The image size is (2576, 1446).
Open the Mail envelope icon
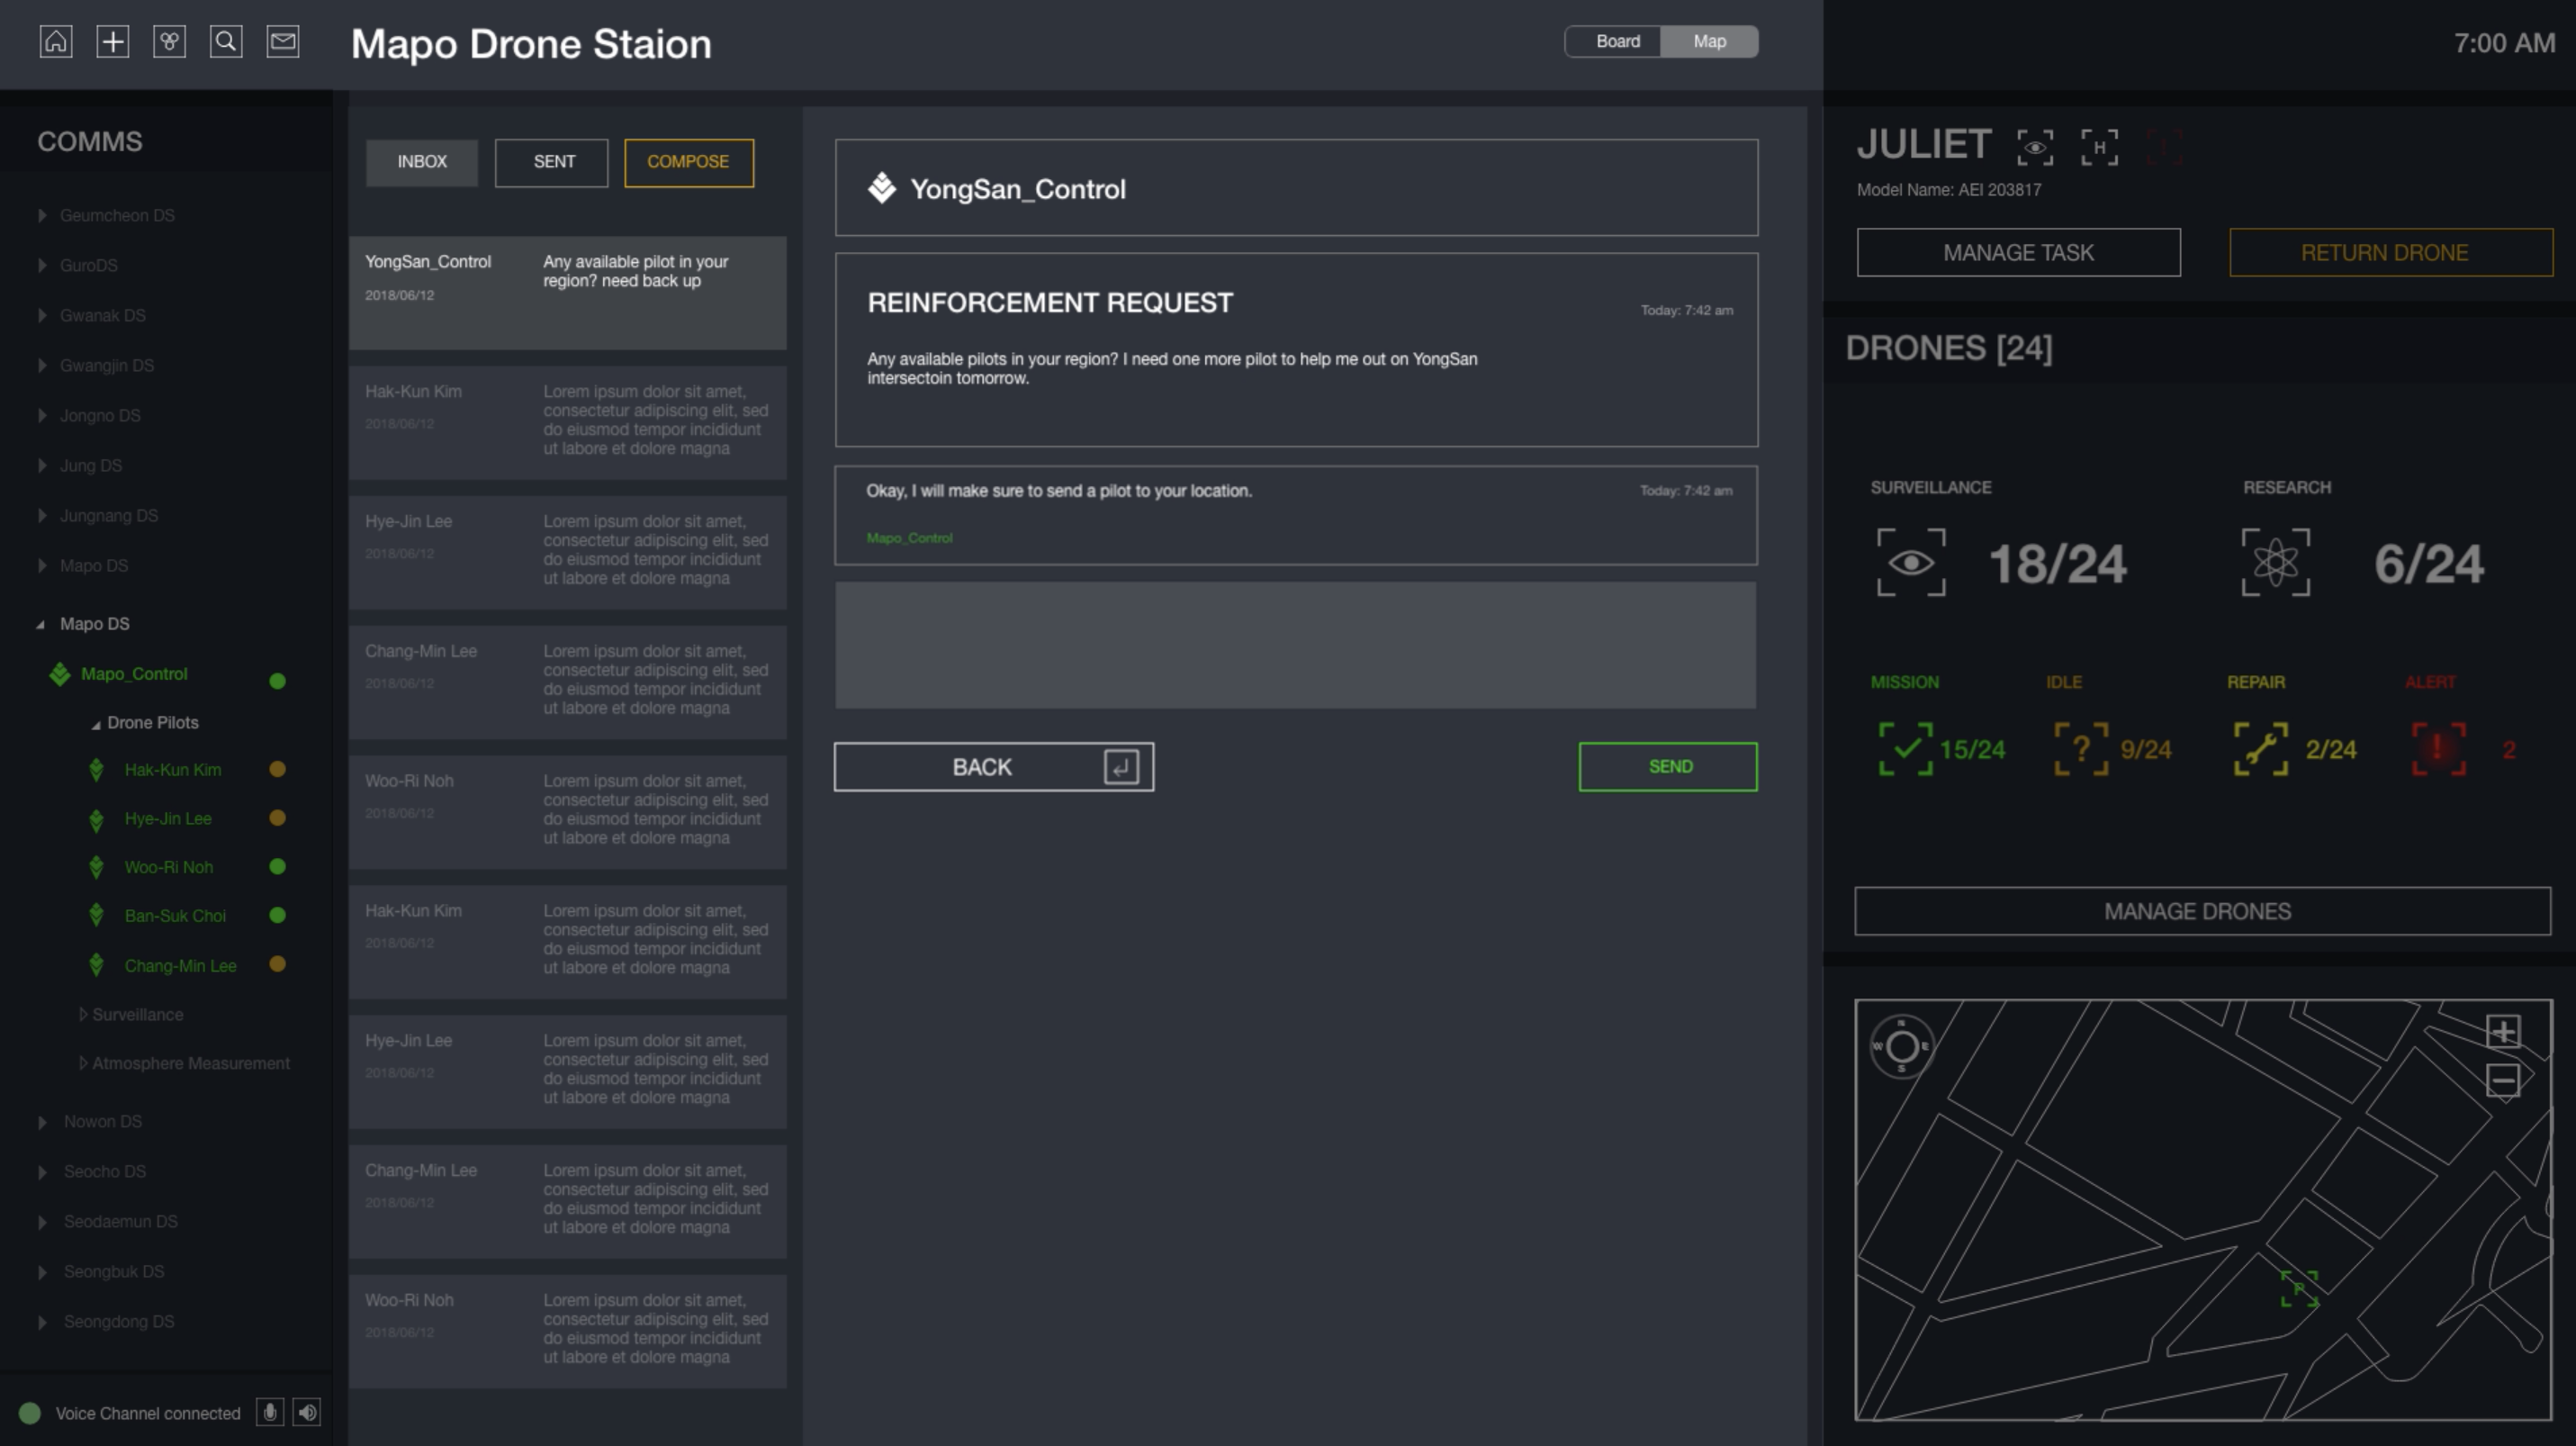[x=282, y=41]
